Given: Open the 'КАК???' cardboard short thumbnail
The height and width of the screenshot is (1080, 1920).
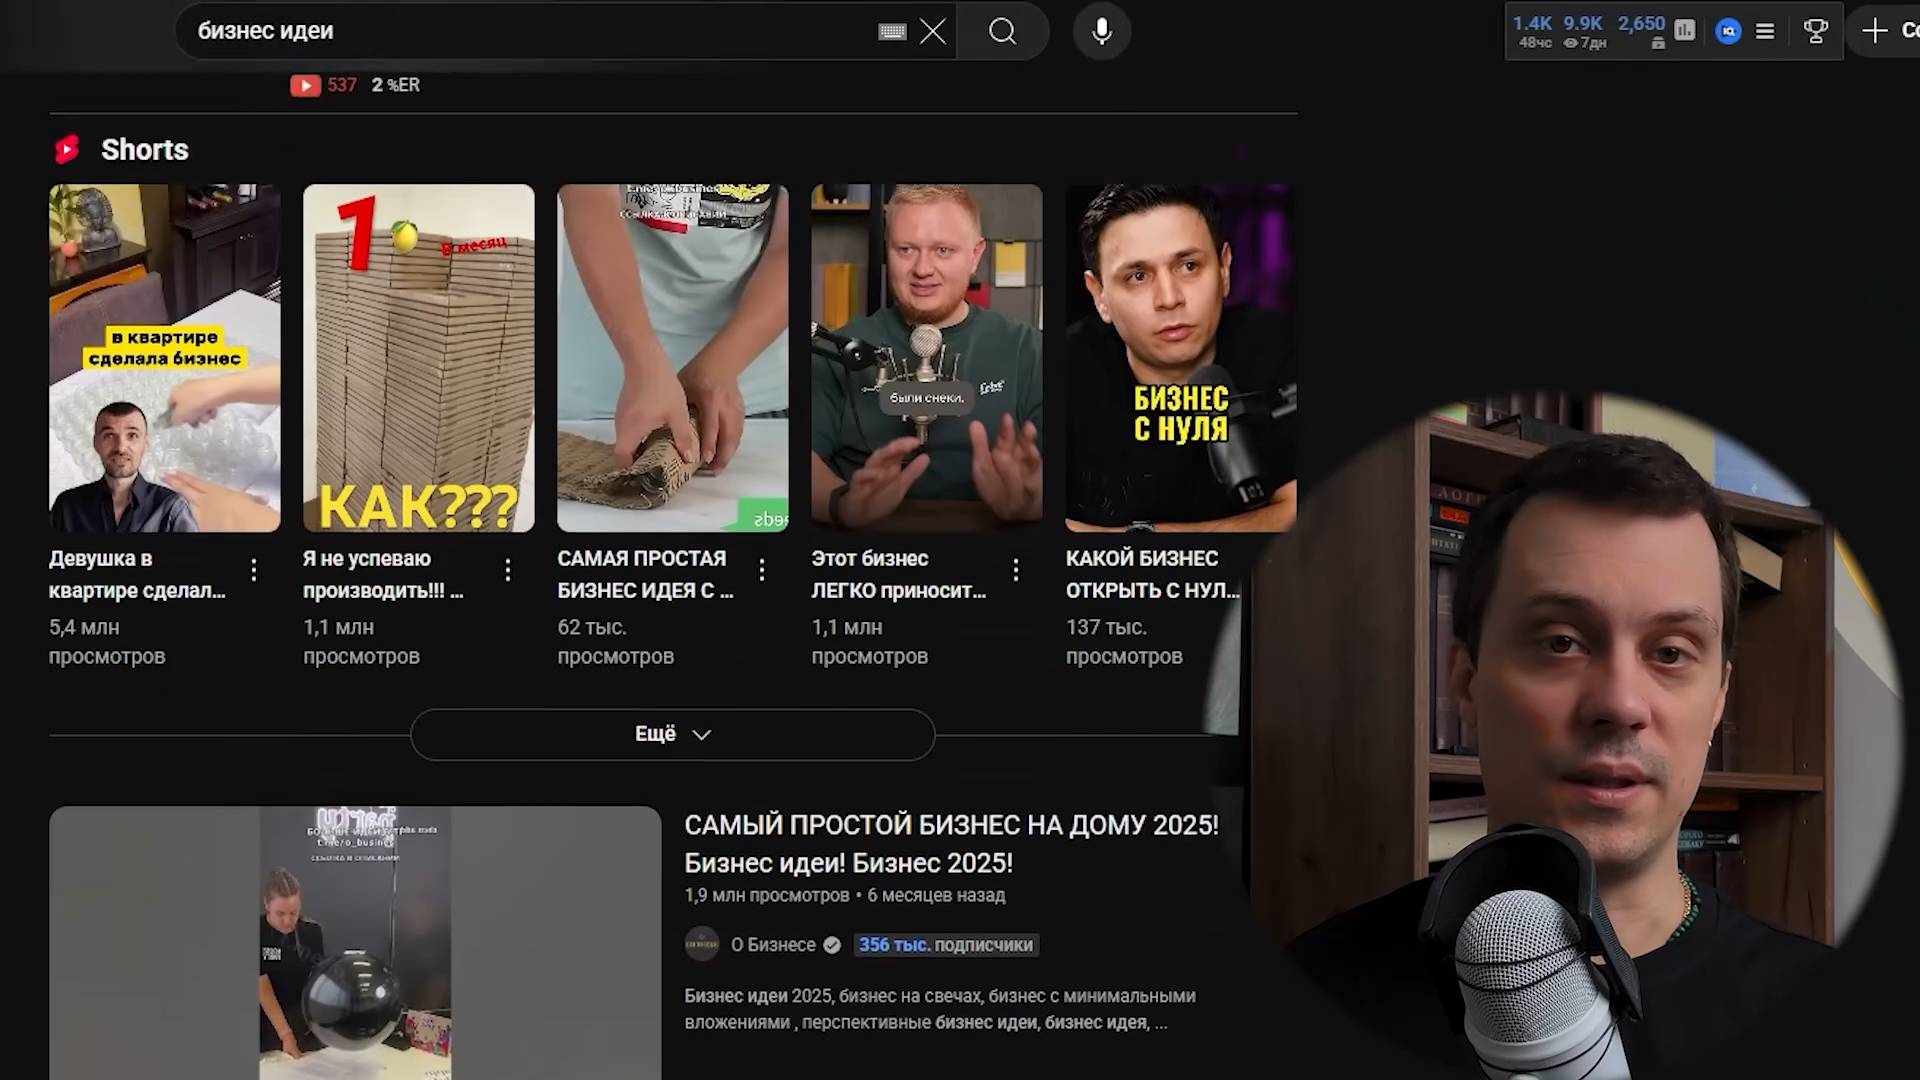Looking at the screenshot, I should click(418, 357).
